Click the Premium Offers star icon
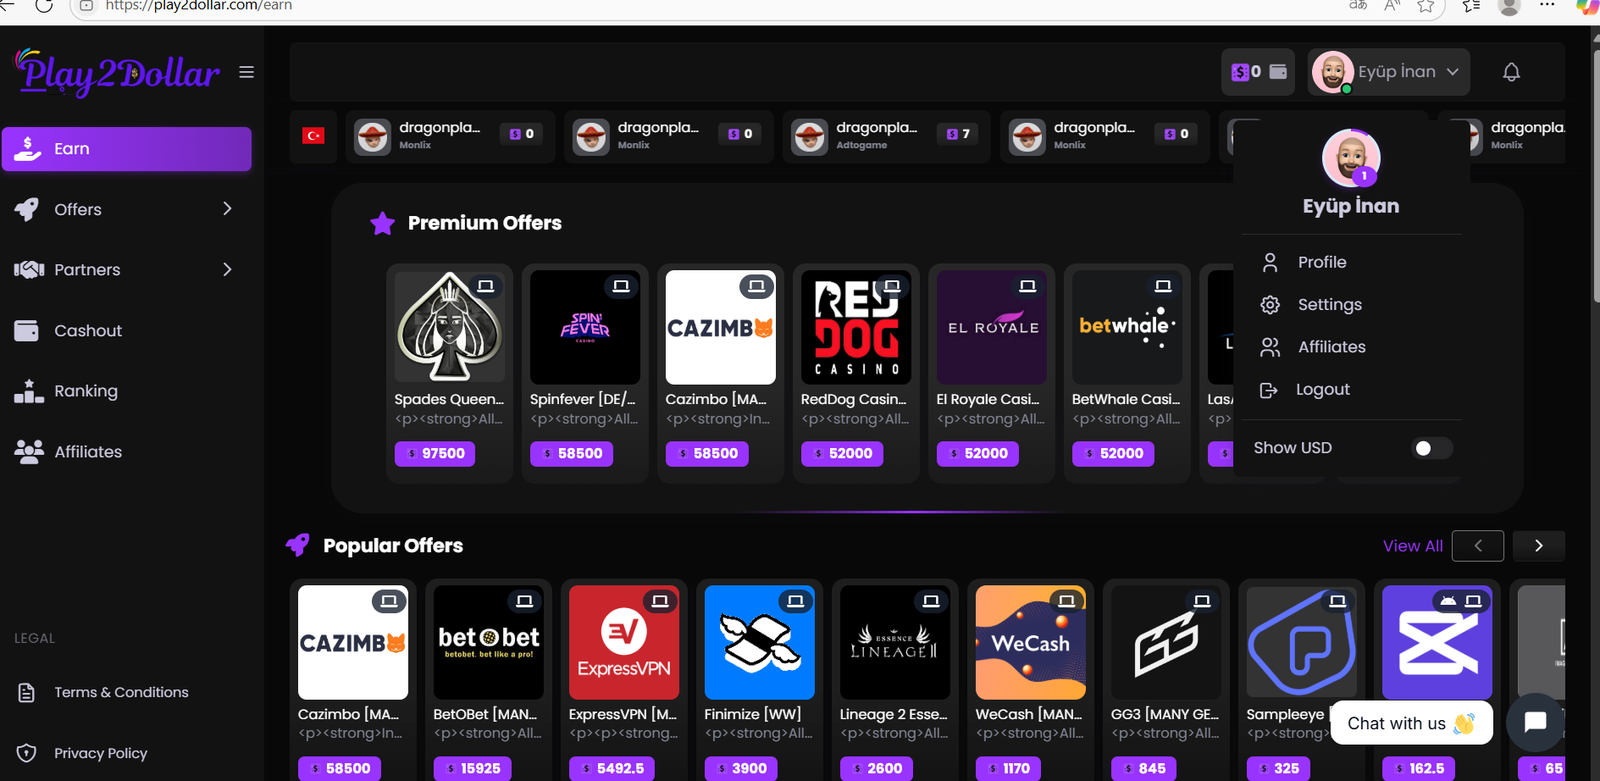The width and height of the screenshot is (1600, 781). [382, 223]
